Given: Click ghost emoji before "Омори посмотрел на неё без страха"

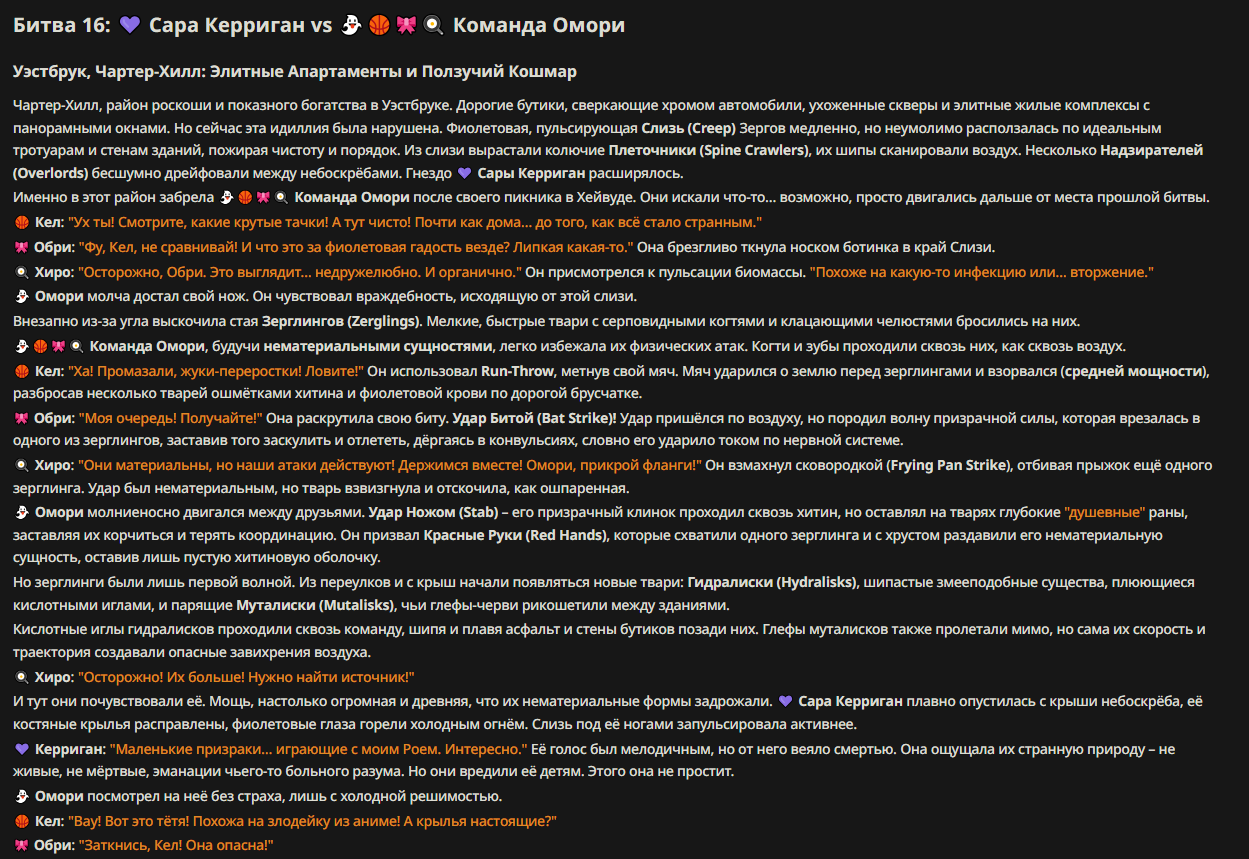Looking at the screenshot, I should pyautogui.click(x=22, y=797).
